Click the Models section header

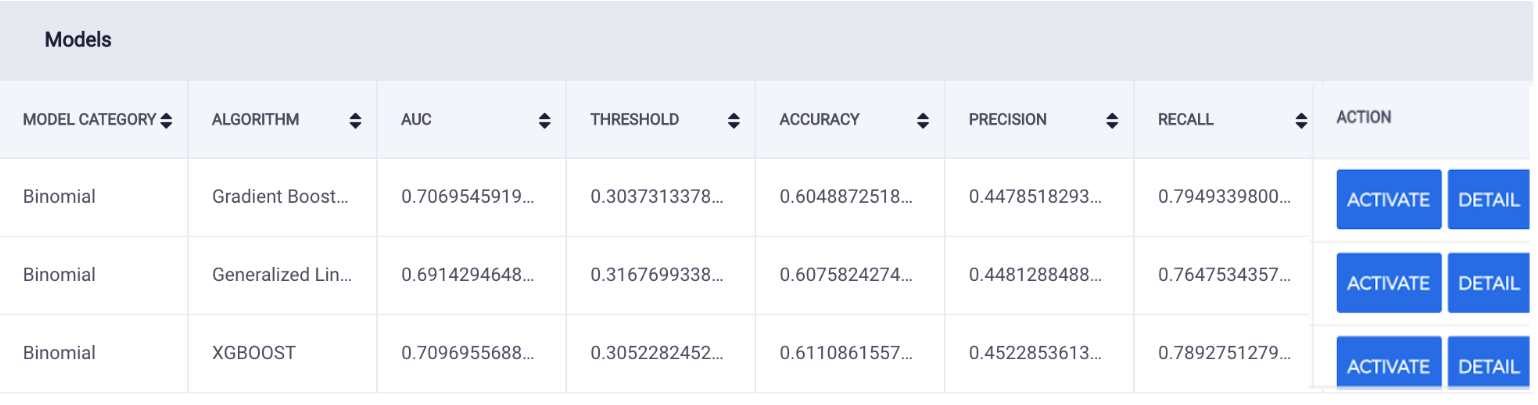tap(78, 40)
